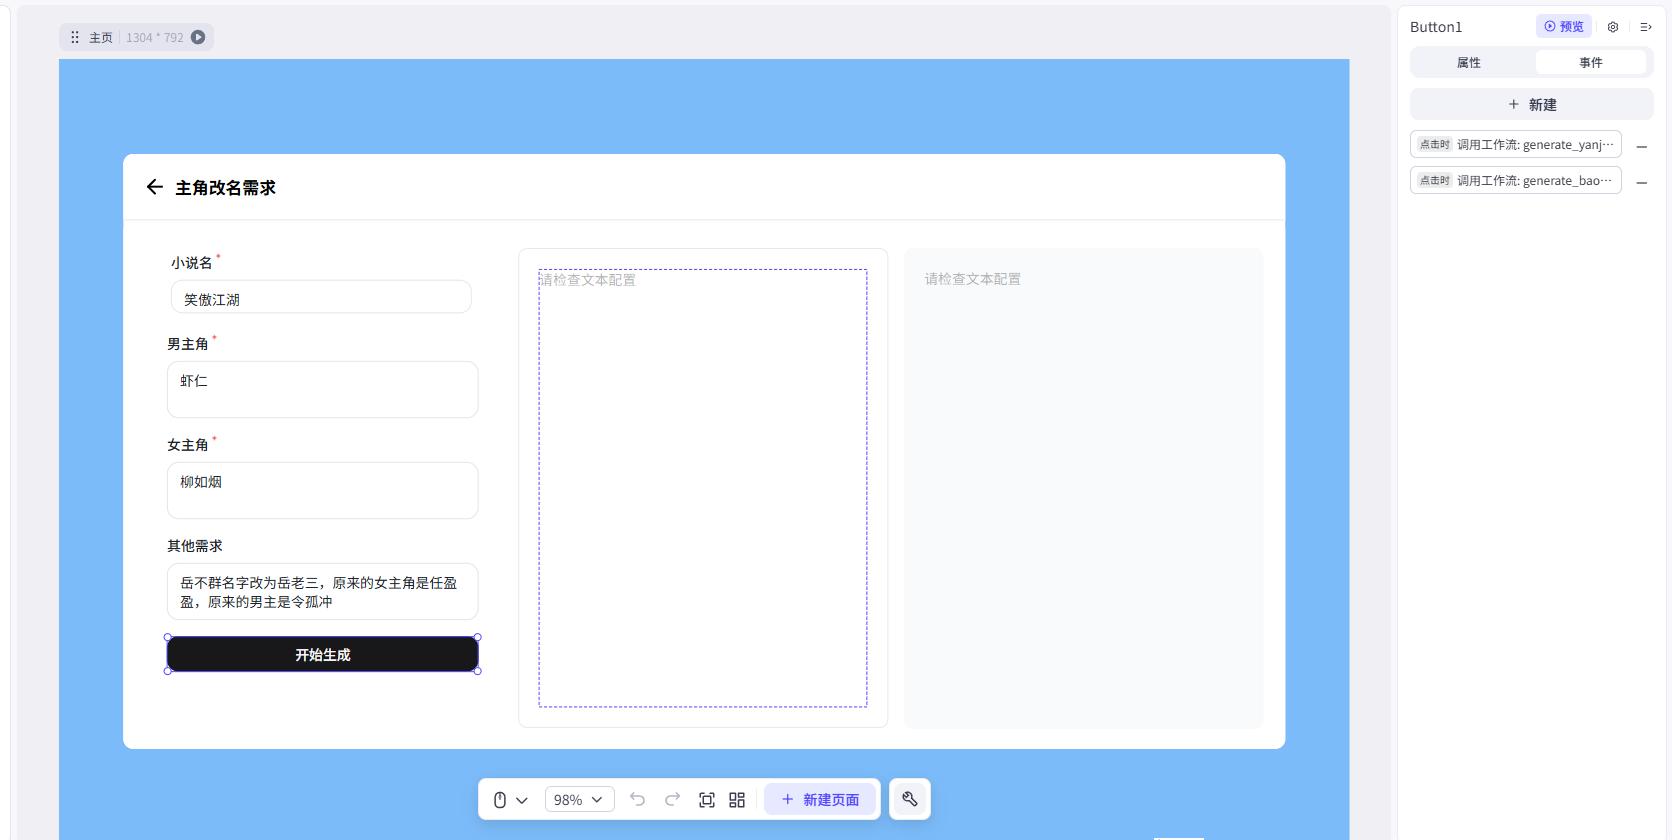Collapse the right panel via the arrow-lines icon
The width and height of the screenshot is (1672, 840).
click(x=1645, y=27)
